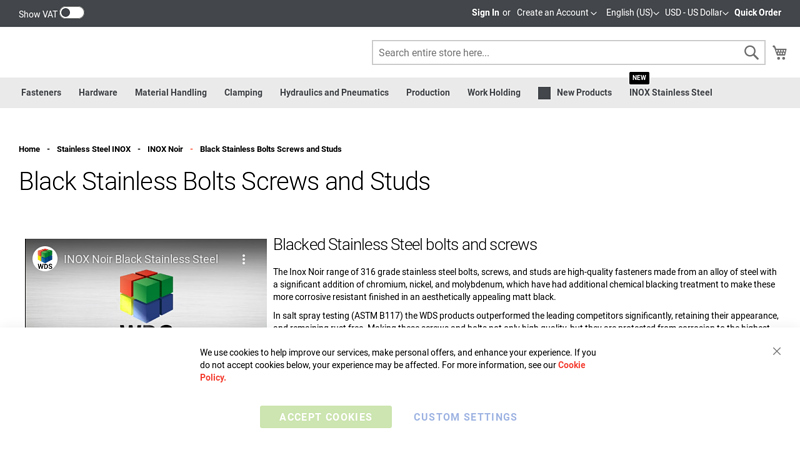Open the Clamping menu

point(243,92)
